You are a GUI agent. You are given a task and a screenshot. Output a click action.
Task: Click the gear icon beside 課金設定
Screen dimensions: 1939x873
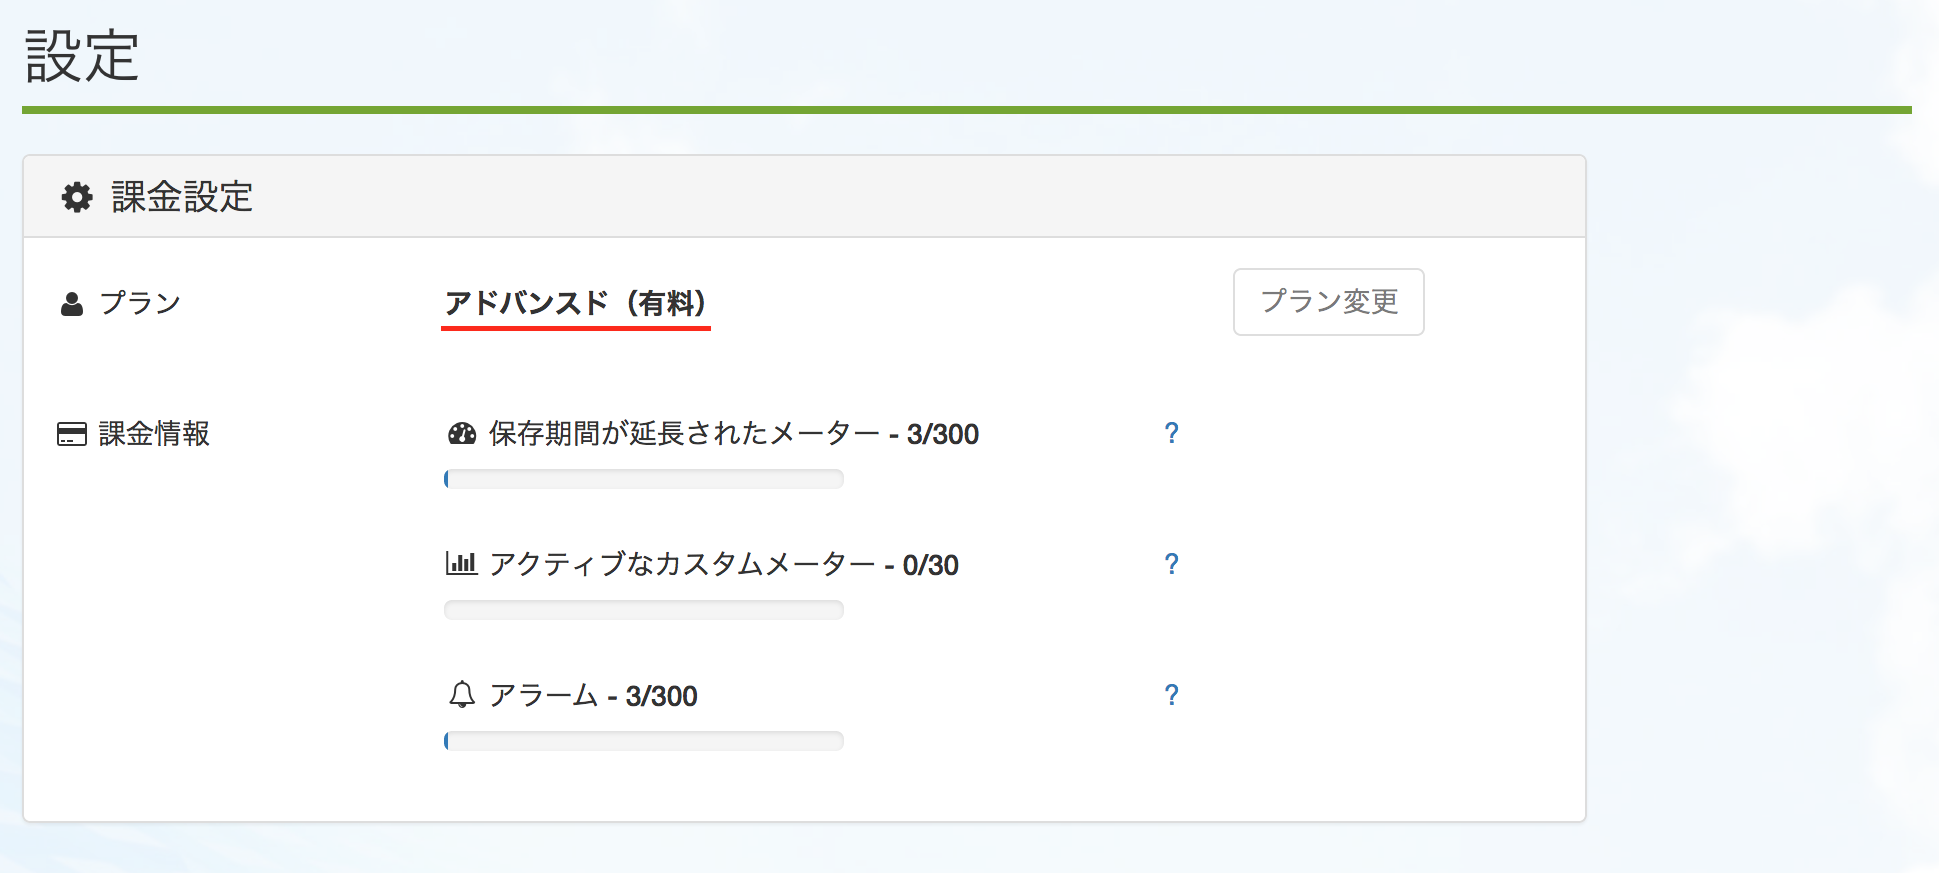77,197
